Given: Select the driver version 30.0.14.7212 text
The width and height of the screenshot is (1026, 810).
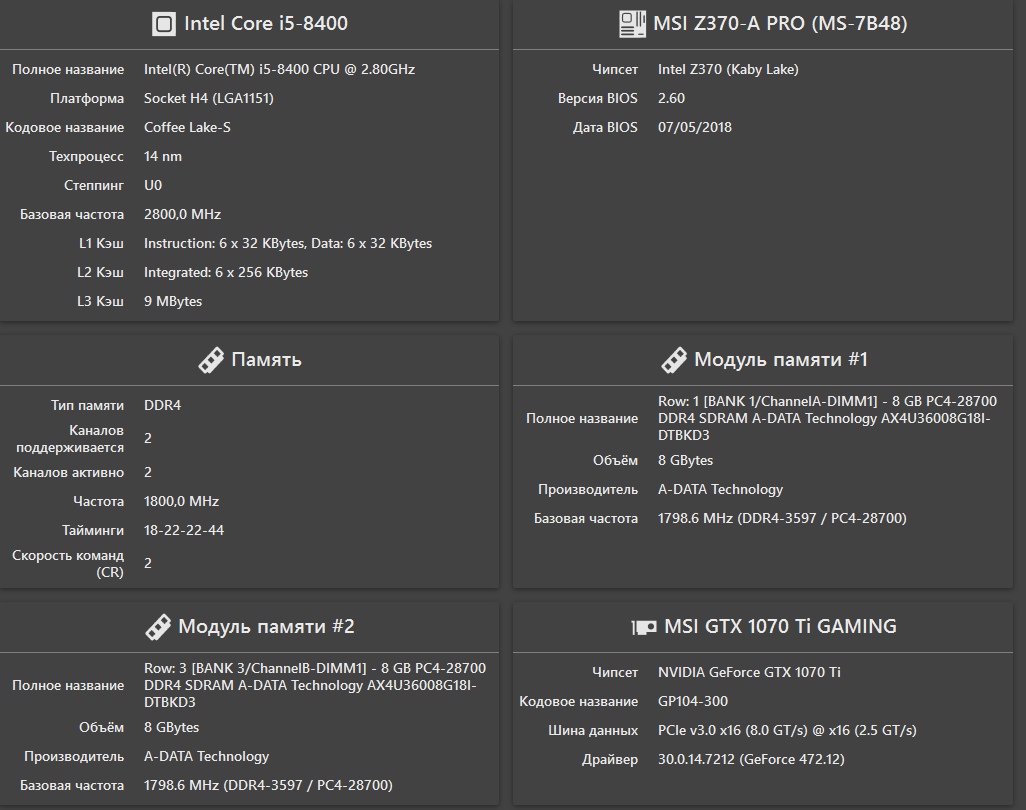Looking at the screenshot, I should 751,759.
